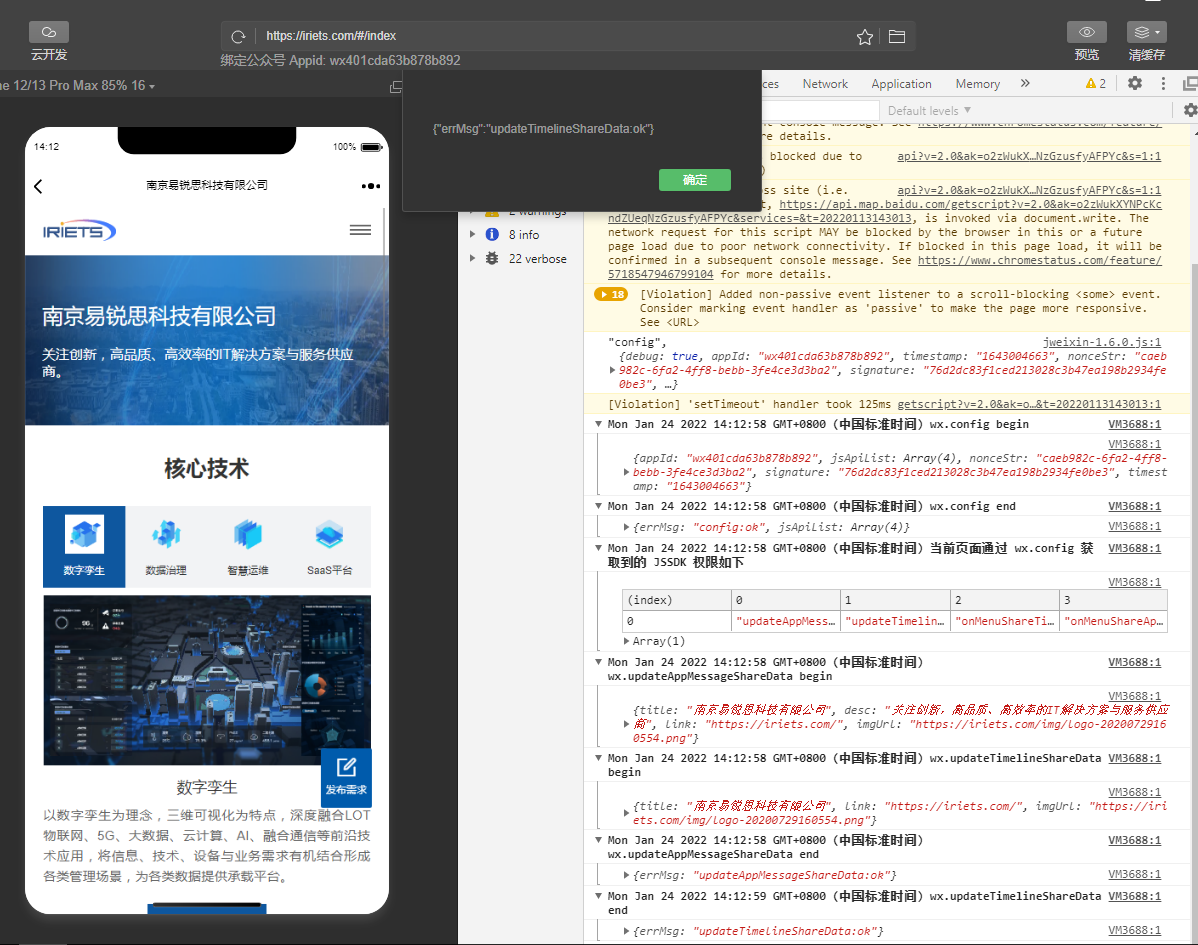Bookmark the URL with star icon
Screen dimensions: 1198x945
click(x=864, y=37)
